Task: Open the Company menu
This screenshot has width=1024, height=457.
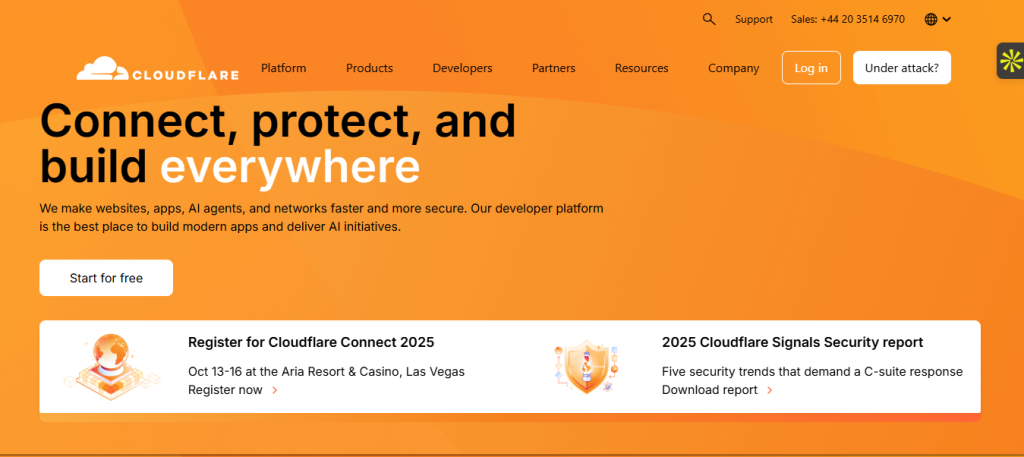Action: [x=733, y=68]
